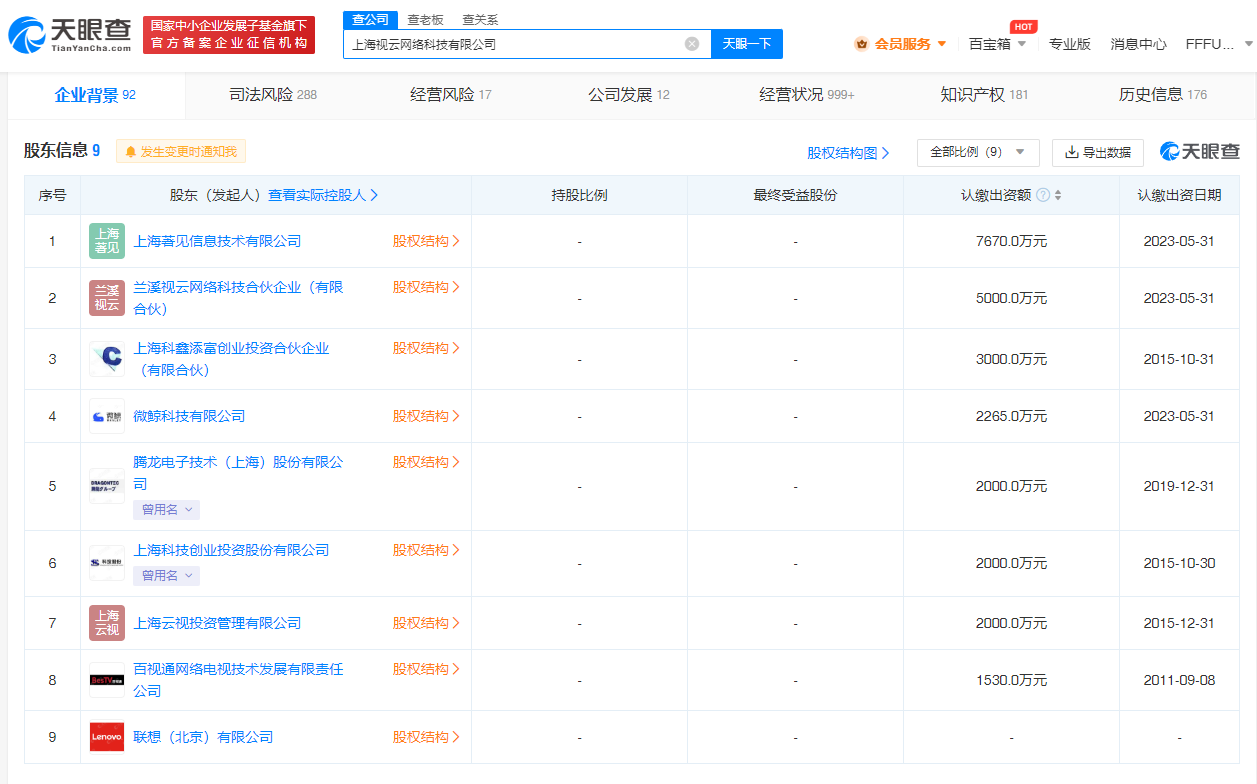Screen dimensions: 1257x784
Task: Click the bell notification icon 发生变更时通知我
Action: (x=130, y=152)
